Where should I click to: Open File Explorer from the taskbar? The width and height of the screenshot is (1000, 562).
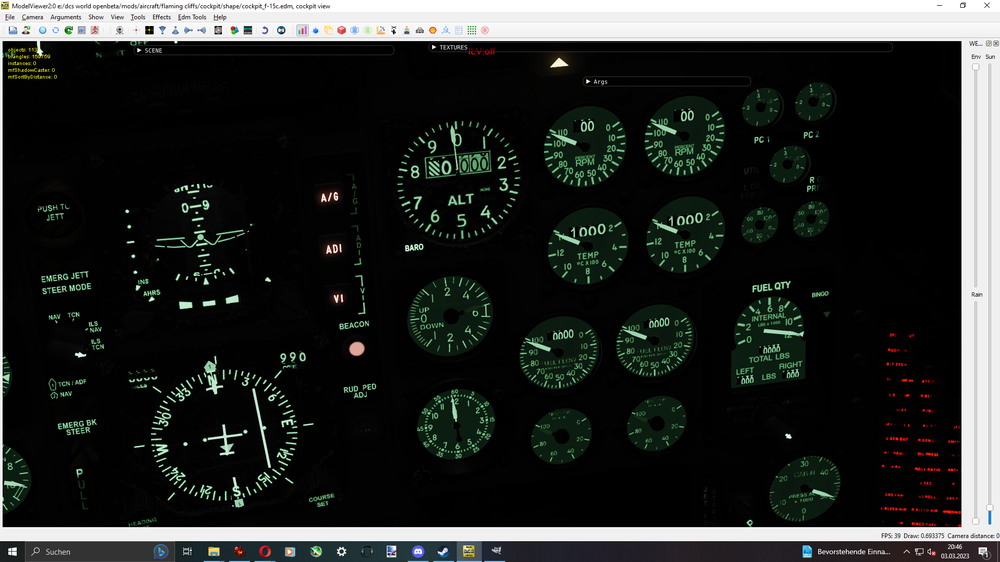coord(214,551)
